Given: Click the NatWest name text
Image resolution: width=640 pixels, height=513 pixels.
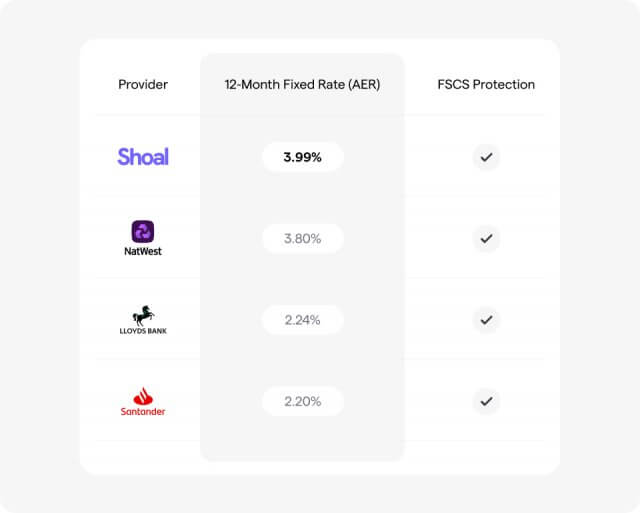Looking at the screenshot, I should (x=143, y=251).
